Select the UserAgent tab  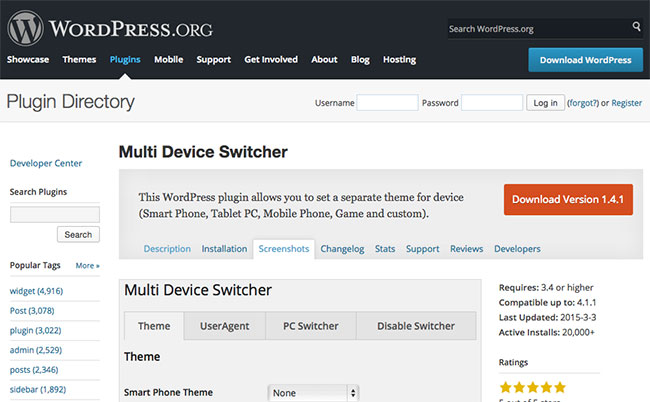[225, 326]
